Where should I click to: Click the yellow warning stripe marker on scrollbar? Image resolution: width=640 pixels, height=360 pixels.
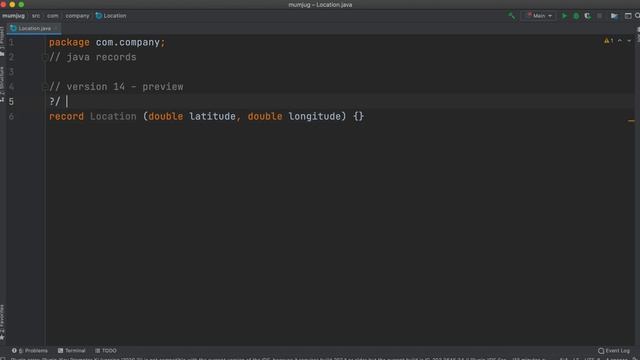click(631, 120)
